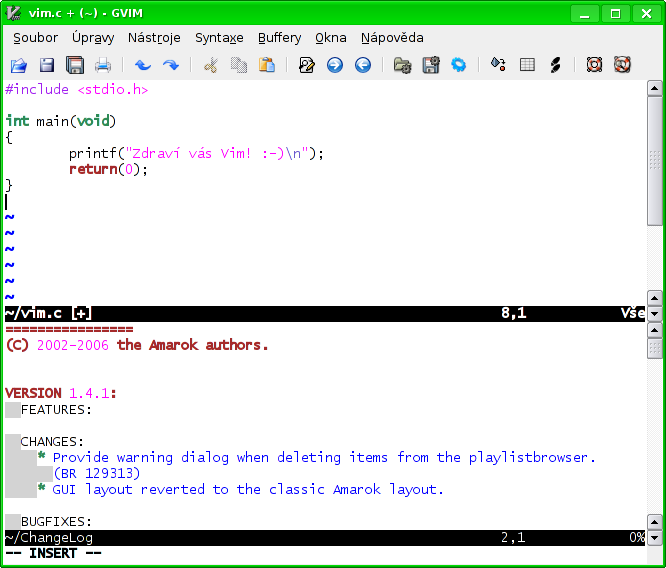Copy the selection with the copy icon
Image resolution: width=666 pixels, height=568 pixels.
pyautogui.click(x=239, y=65)
